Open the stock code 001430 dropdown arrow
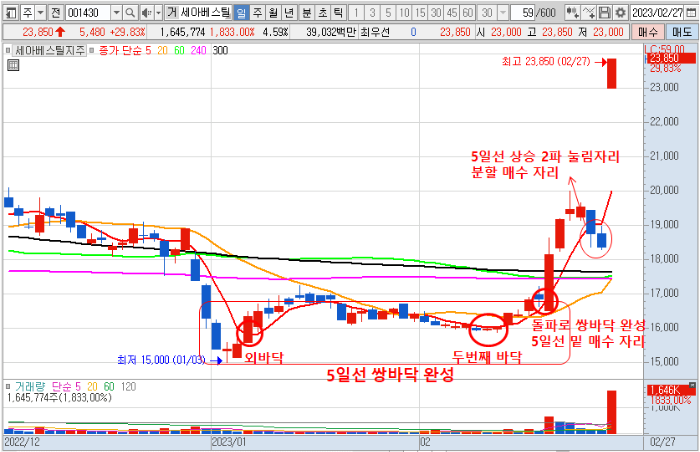The width and height of the screenshot is (700, 452). [x=116, y=13]
